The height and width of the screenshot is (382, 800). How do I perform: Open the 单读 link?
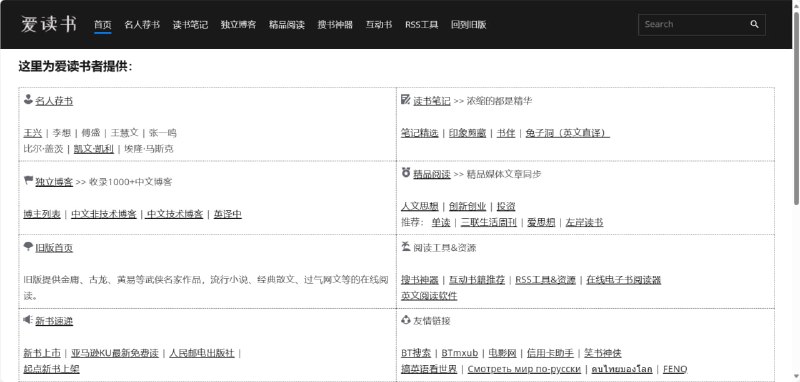(441, 222)
